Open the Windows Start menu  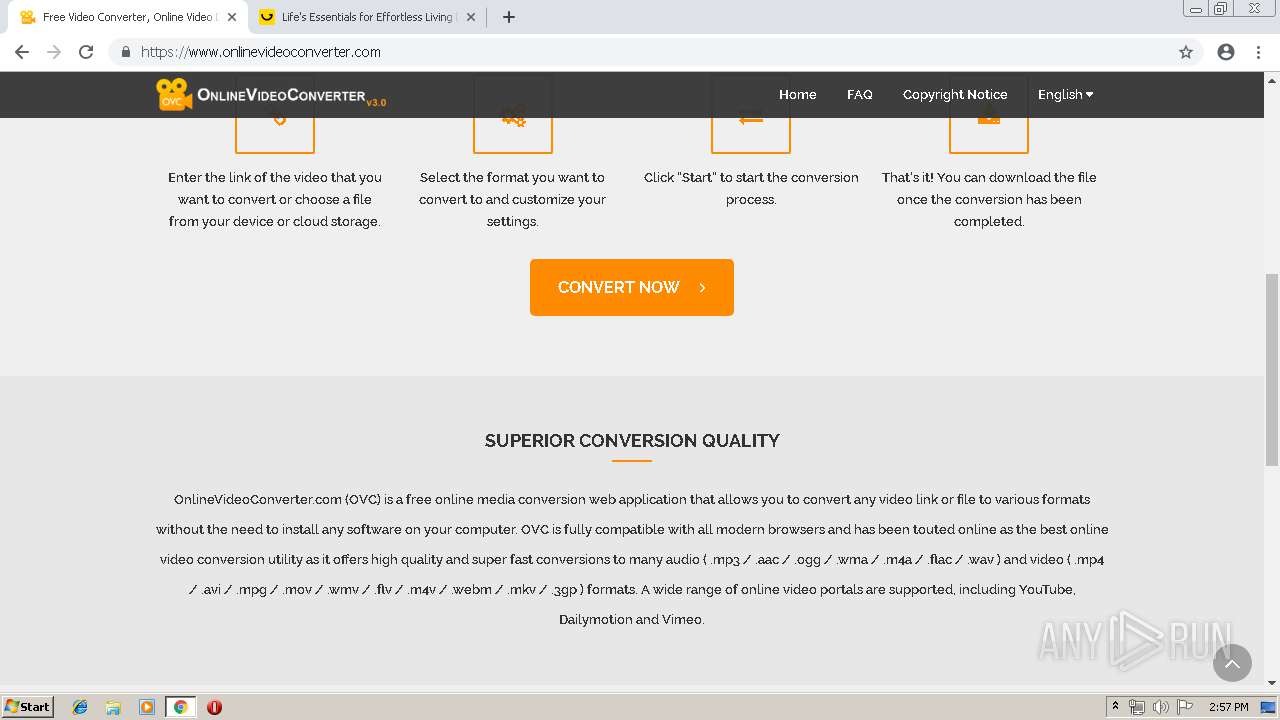pos(27,707)
